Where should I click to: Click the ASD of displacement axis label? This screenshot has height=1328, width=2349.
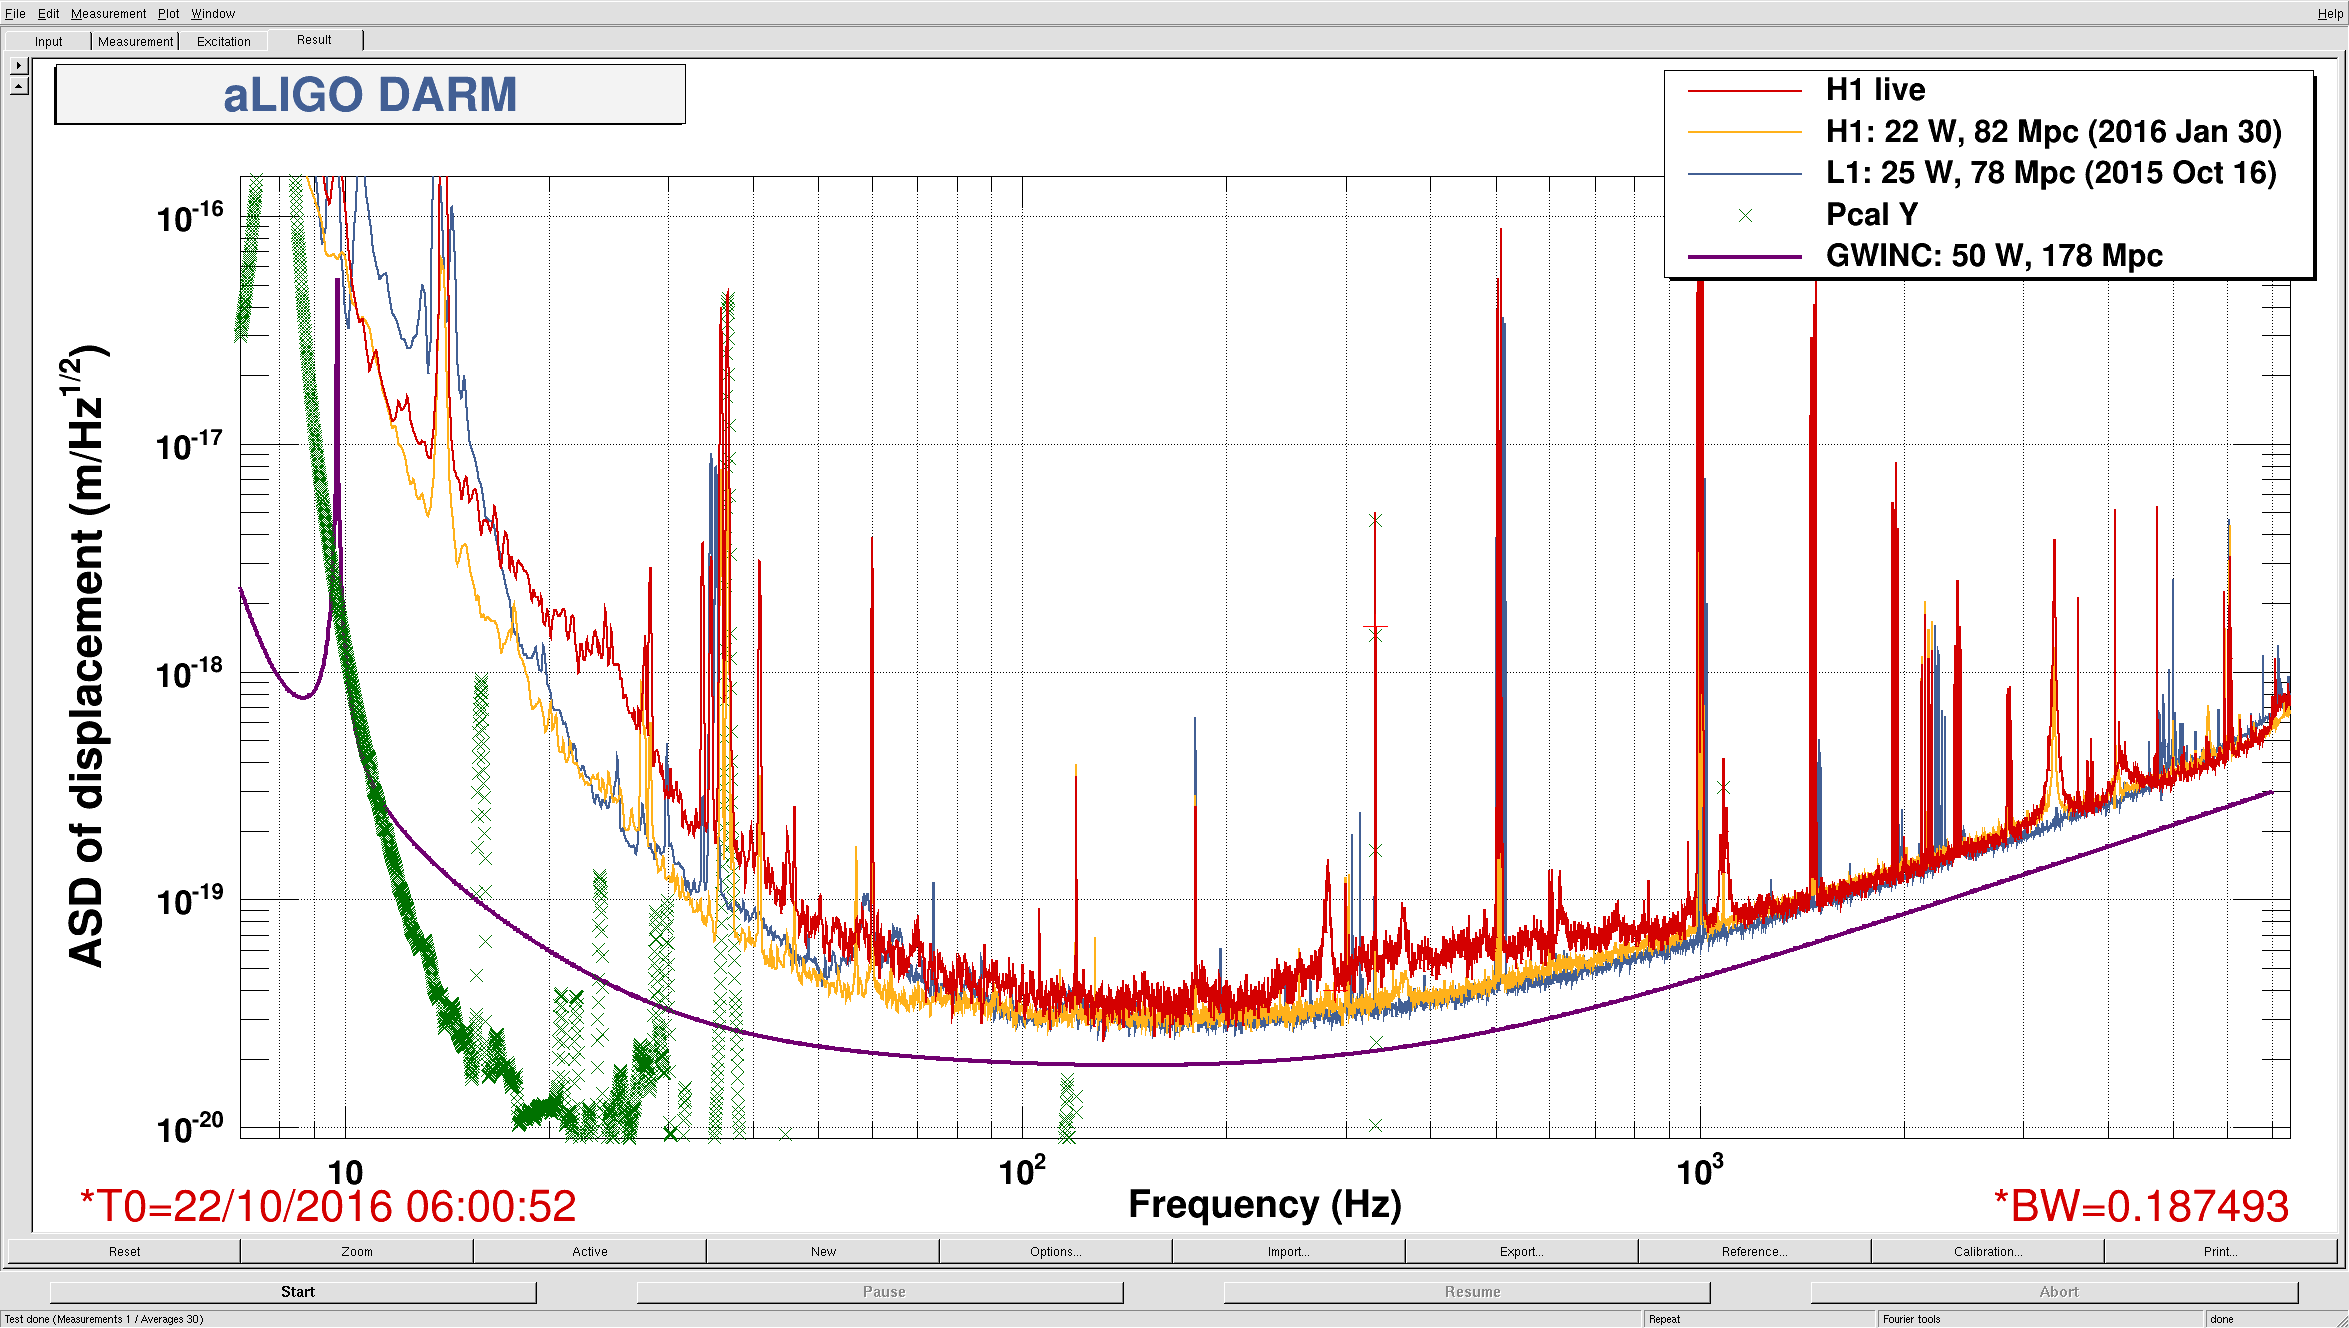click(87, 656)
